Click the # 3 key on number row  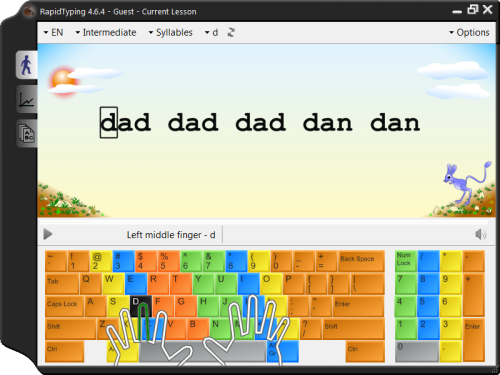coord(123,261)
